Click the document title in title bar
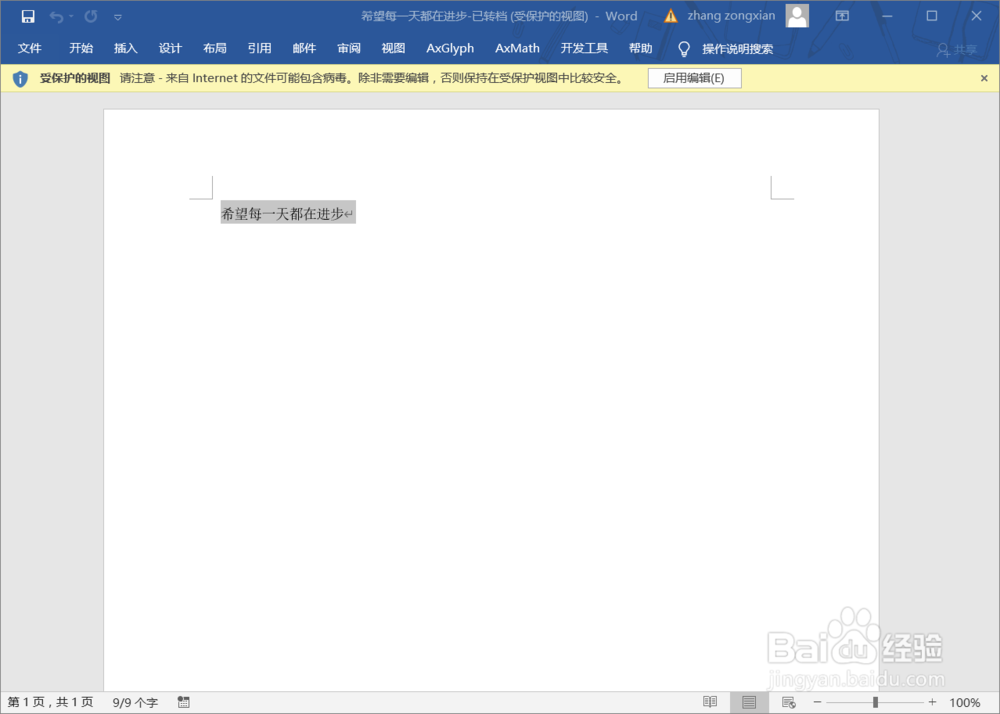Viewport: 1000px width, 714px height. (x=499, y=17)
